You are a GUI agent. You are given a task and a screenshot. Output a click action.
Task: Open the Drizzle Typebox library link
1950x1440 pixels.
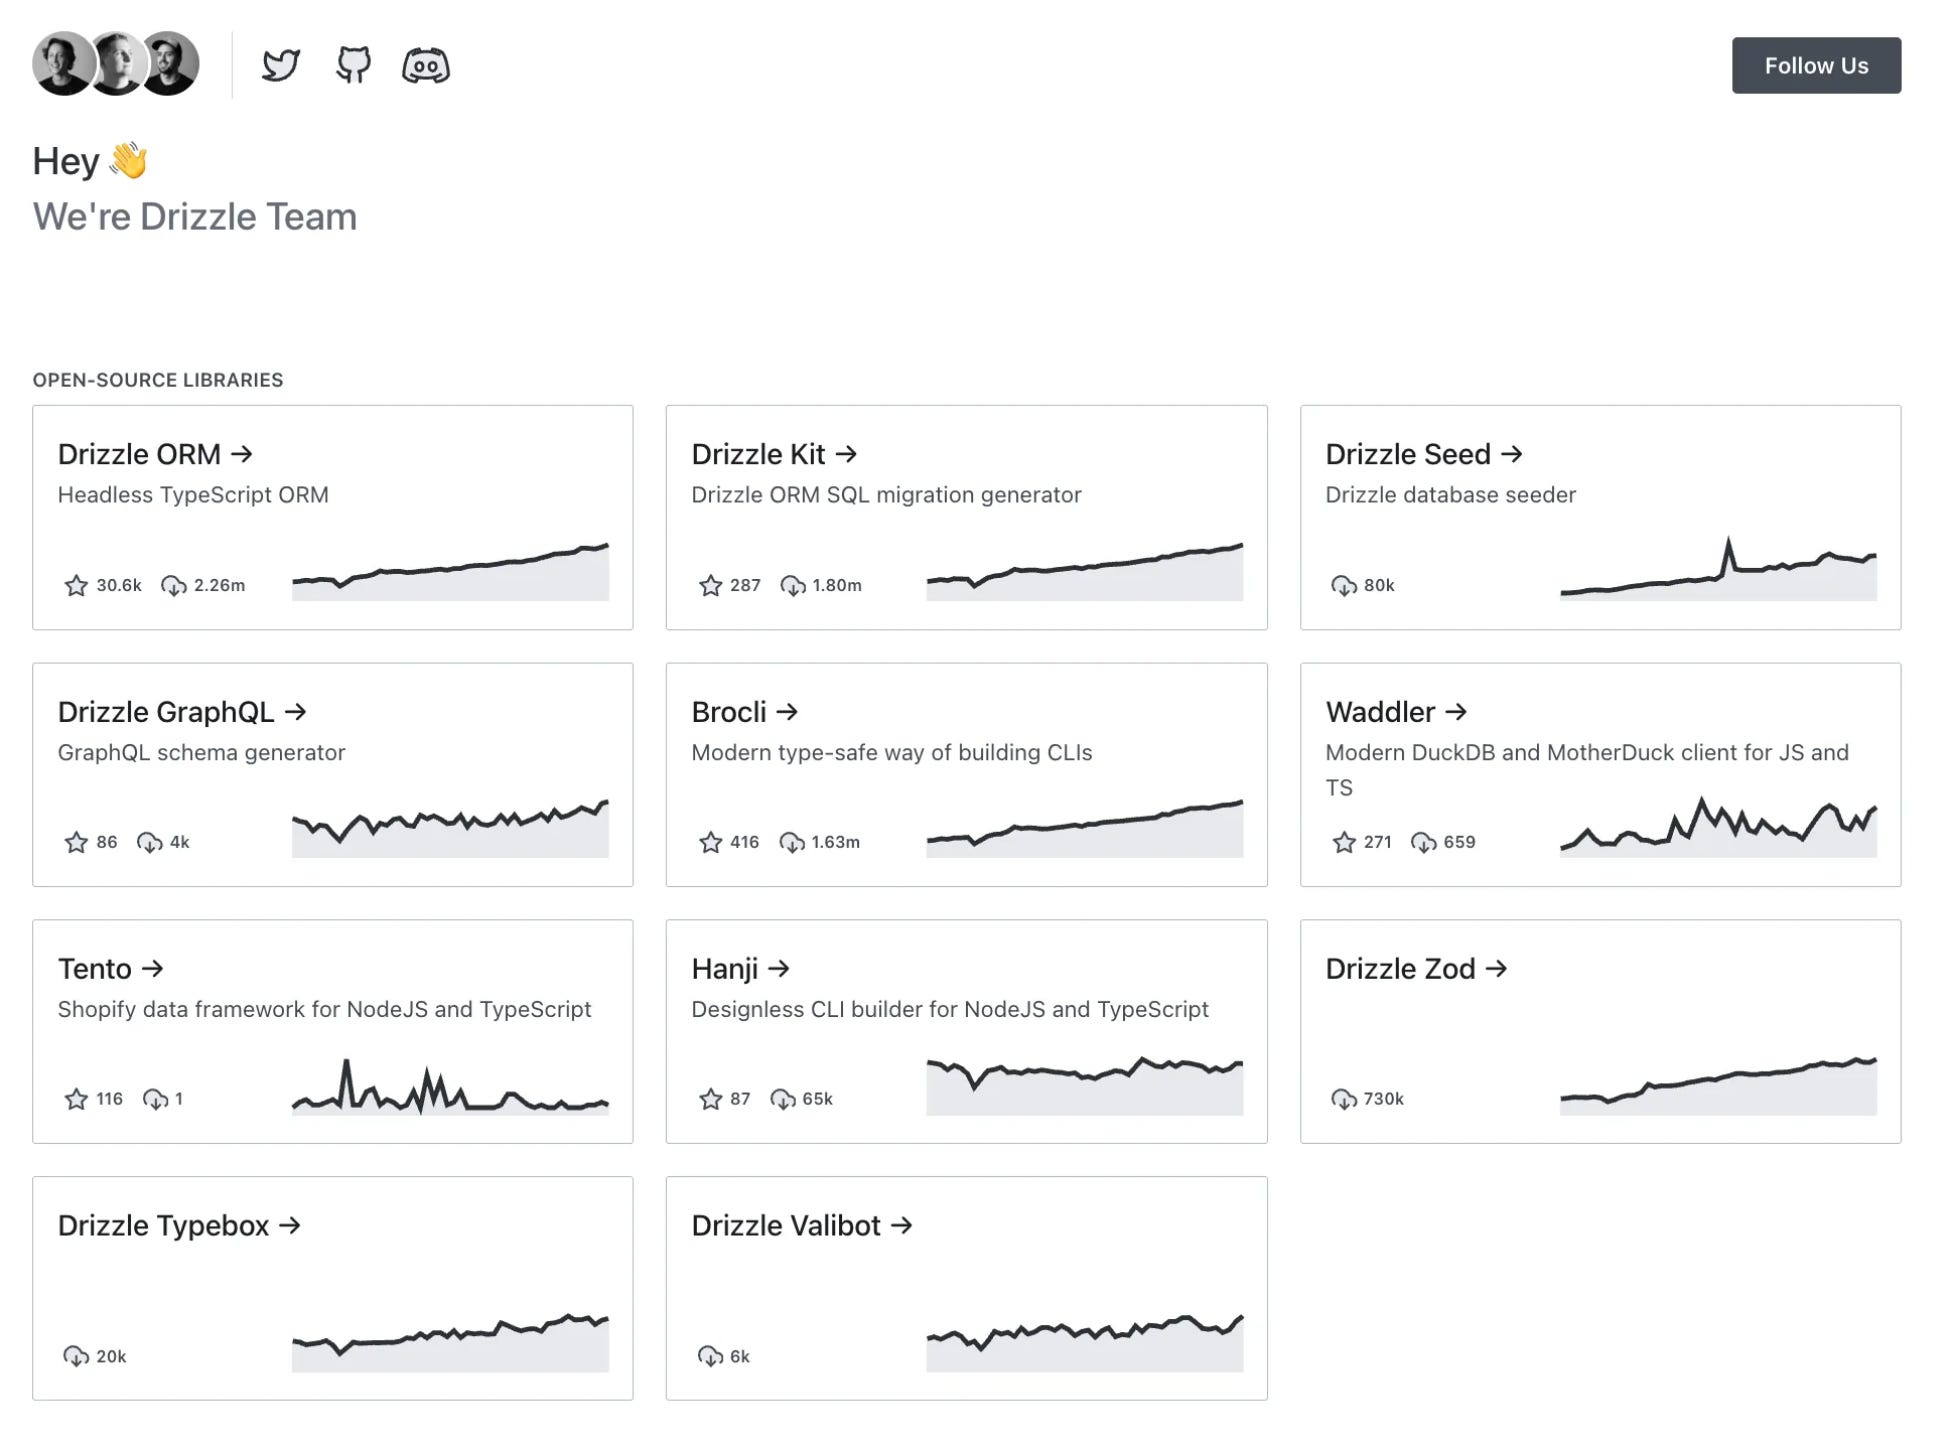click(179, 1226)
